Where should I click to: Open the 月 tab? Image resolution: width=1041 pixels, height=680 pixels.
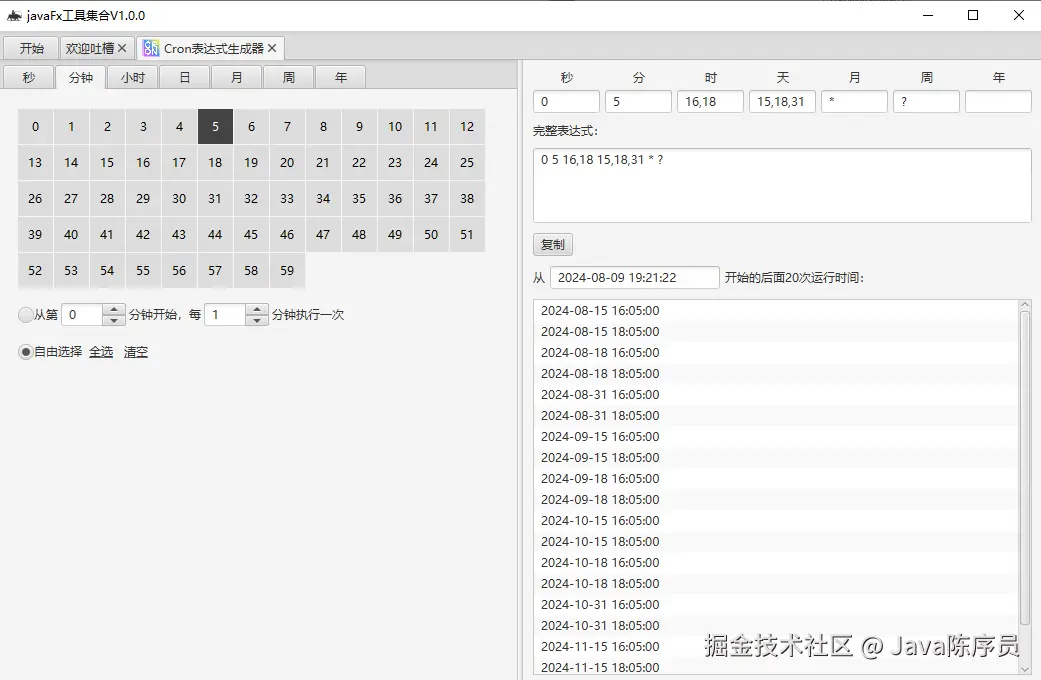[x=236, y=78]
